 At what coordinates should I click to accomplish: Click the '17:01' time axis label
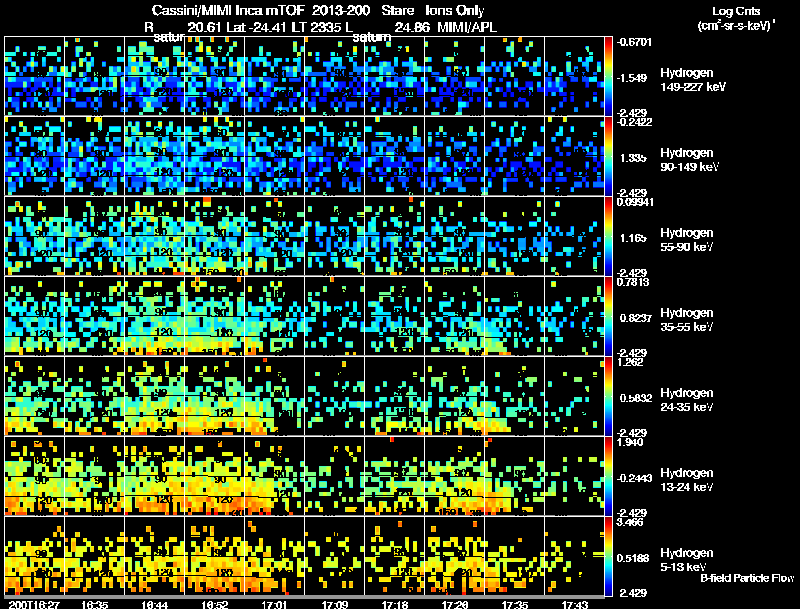(274, 604)
